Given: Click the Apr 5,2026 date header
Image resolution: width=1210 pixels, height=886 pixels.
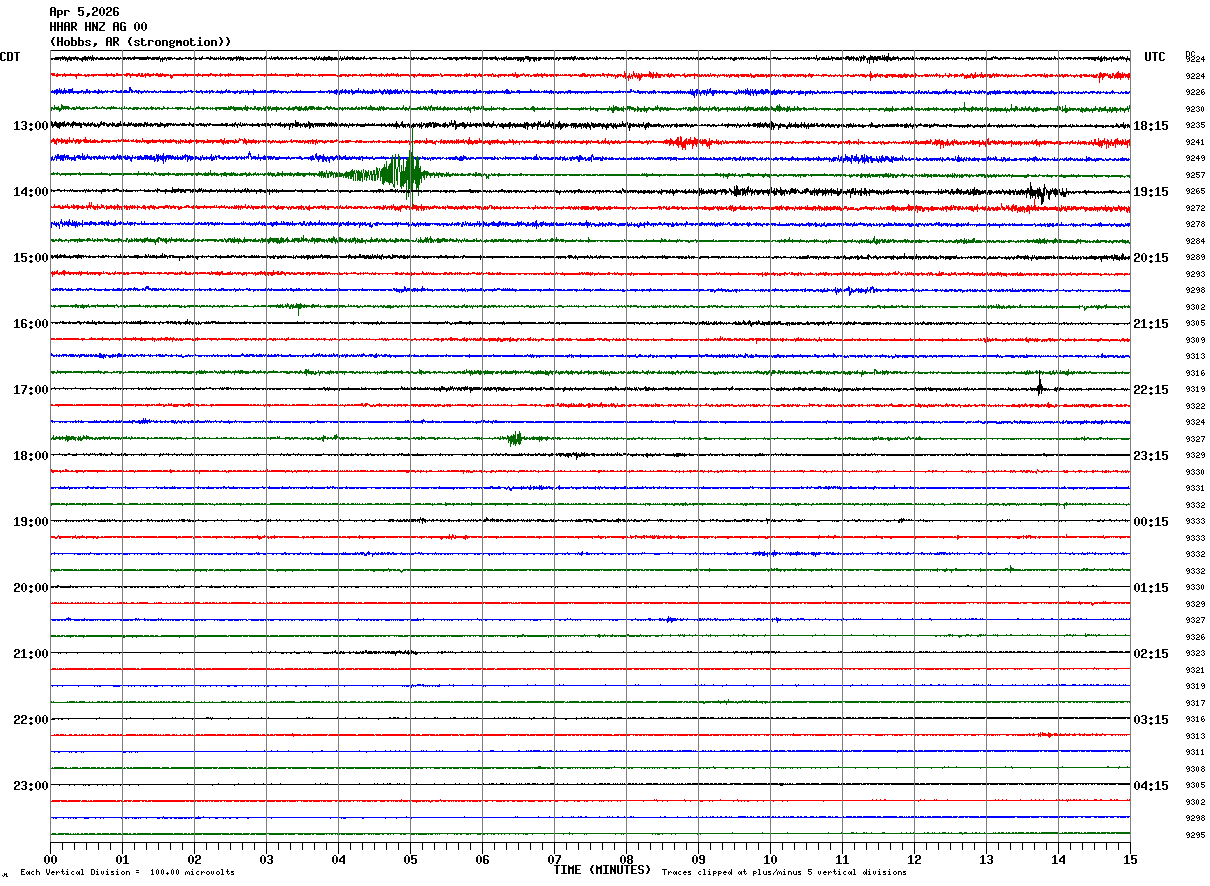Looking at the screenshot, I should coord(84,12).
